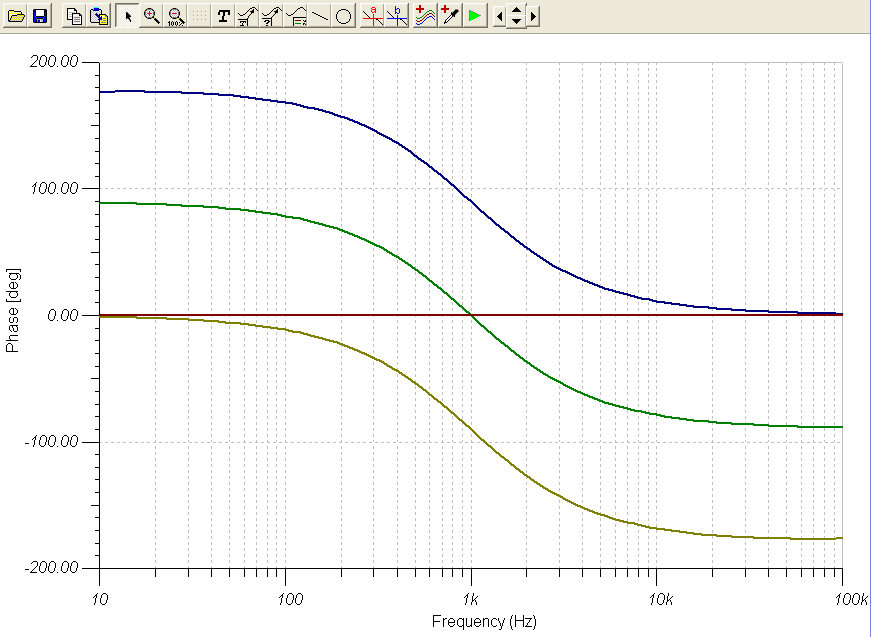Select the Text annotation tool
This screenshot has width=871, height=637.
point(223,16)
